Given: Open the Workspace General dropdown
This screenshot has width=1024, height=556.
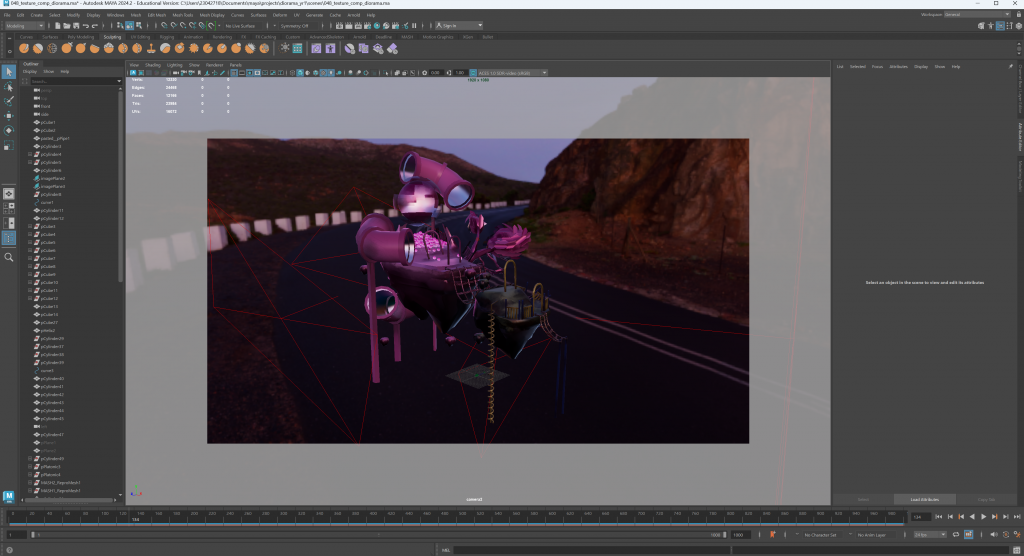Looking at the screenshot, I should [976, 14].
